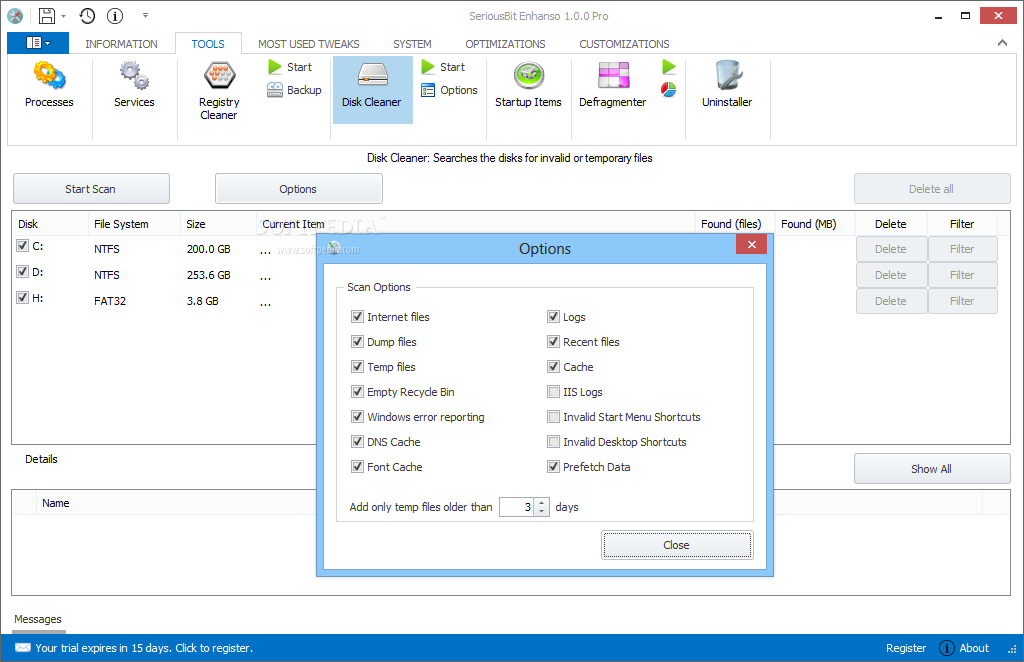Click the Options button below the ribbon
Viewport: 1024px width, 662px height.
[298, 189]
